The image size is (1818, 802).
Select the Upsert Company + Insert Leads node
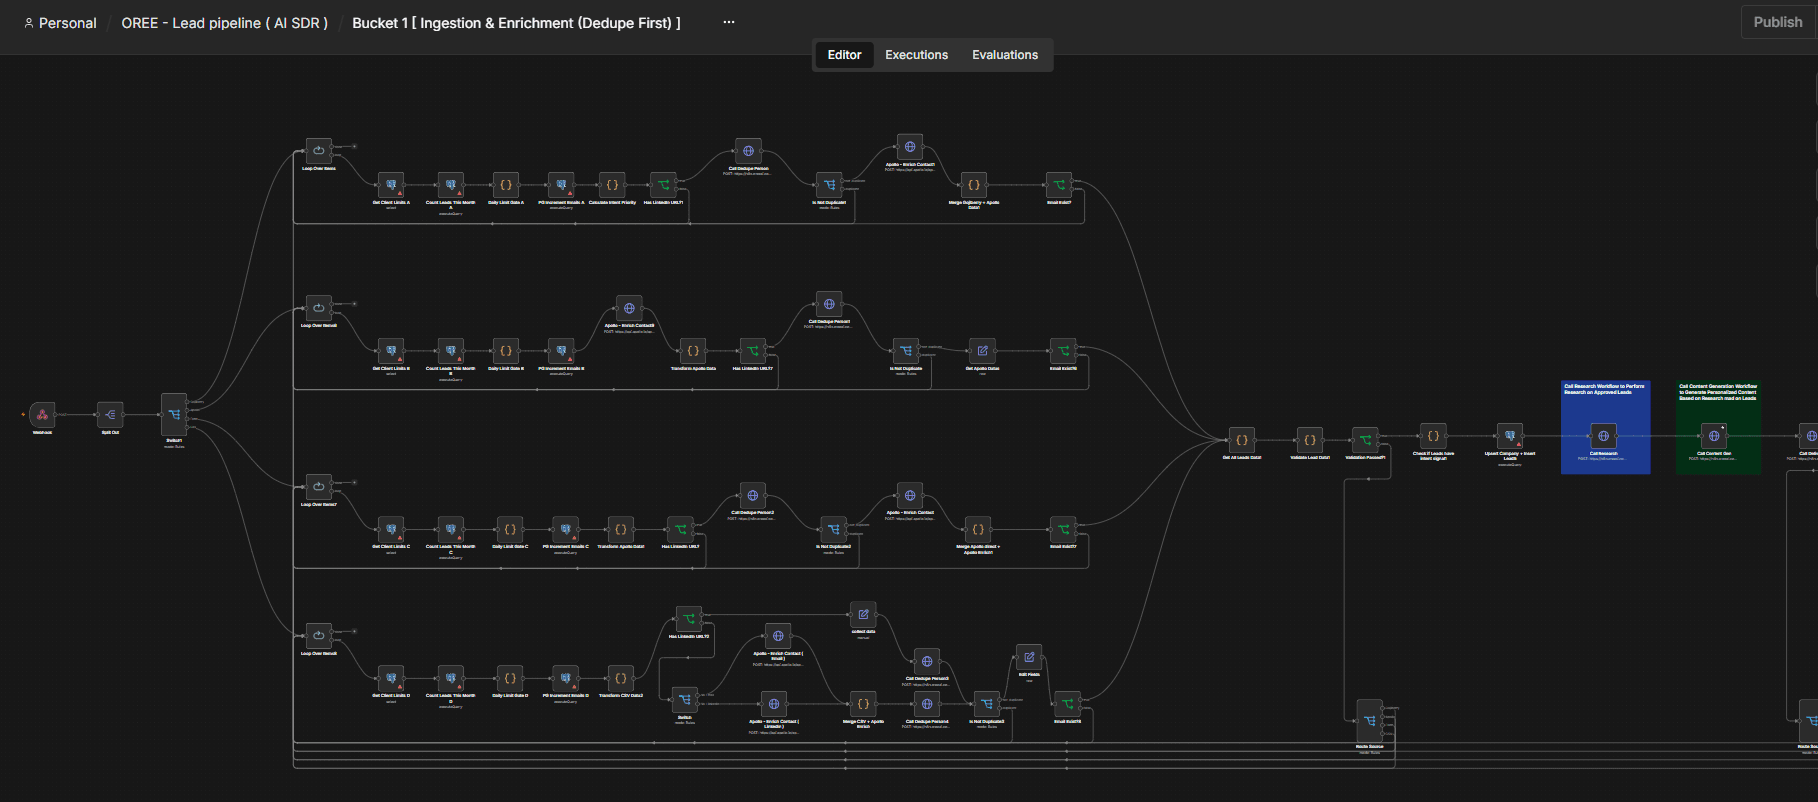(1510, 436)
